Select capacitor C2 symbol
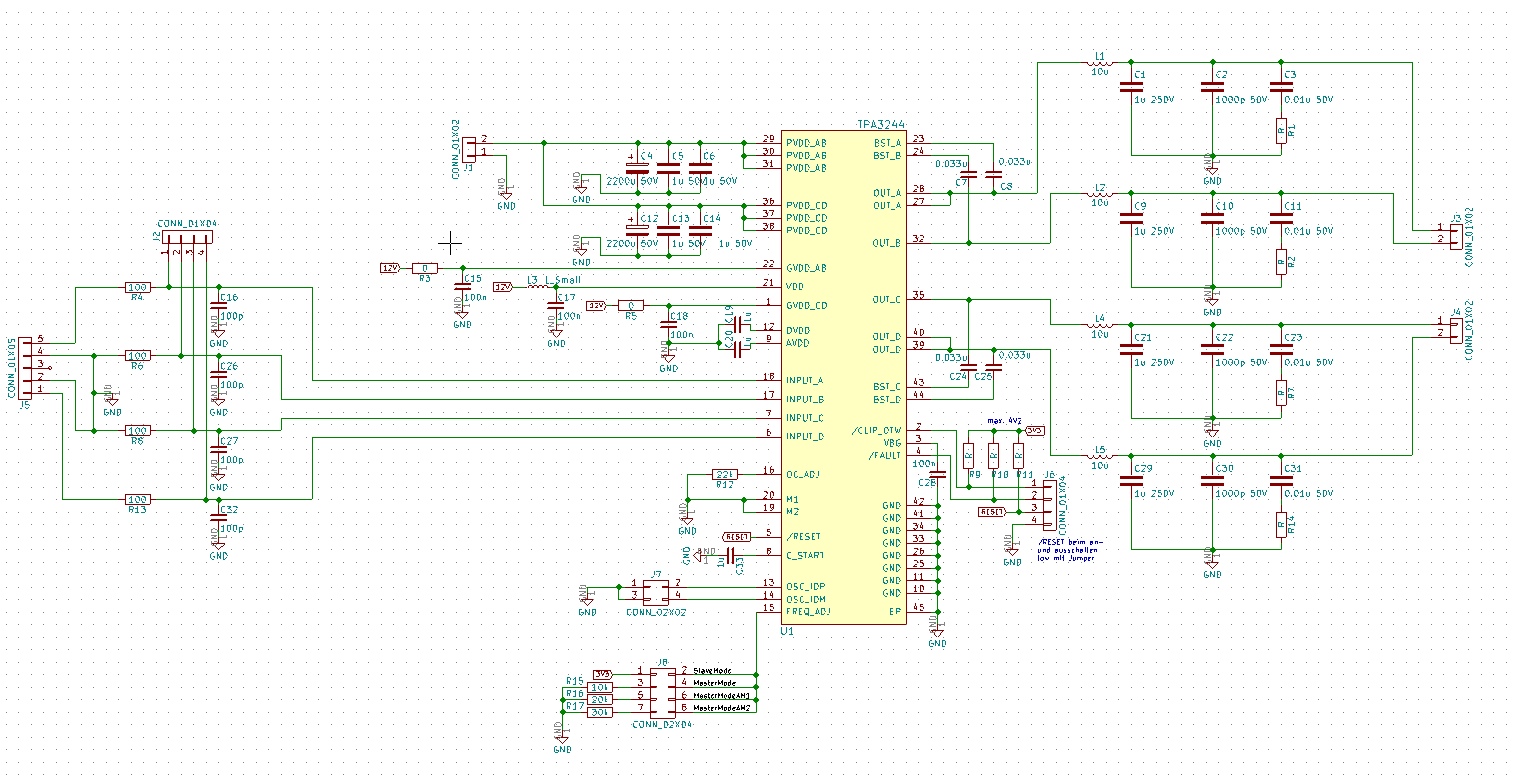The width and height of the screenshot is (1514, 776). (1212, 87)
